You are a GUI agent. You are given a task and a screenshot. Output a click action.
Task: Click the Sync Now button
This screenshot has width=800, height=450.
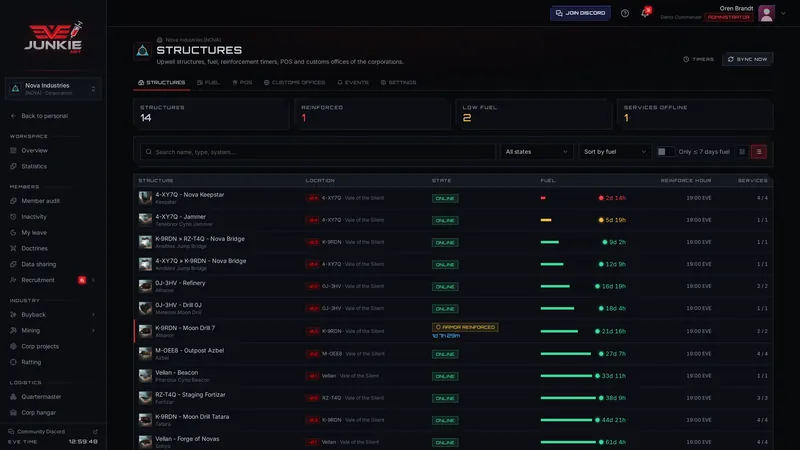pyautogui.click(x=747, y=59)
